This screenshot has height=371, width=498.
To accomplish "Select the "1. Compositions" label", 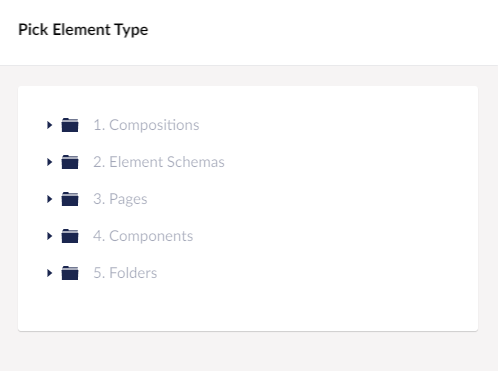I will (x=146, y=125).
